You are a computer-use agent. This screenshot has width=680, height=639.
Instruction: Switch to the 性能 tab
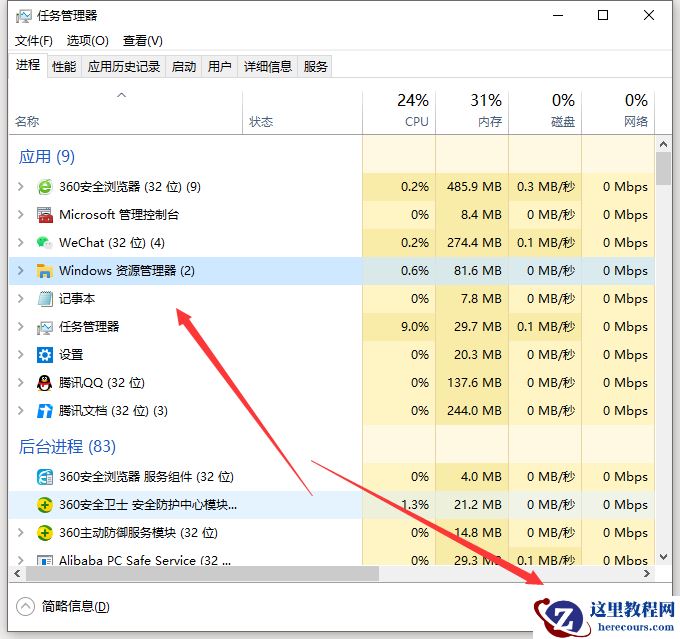point(64,67)
